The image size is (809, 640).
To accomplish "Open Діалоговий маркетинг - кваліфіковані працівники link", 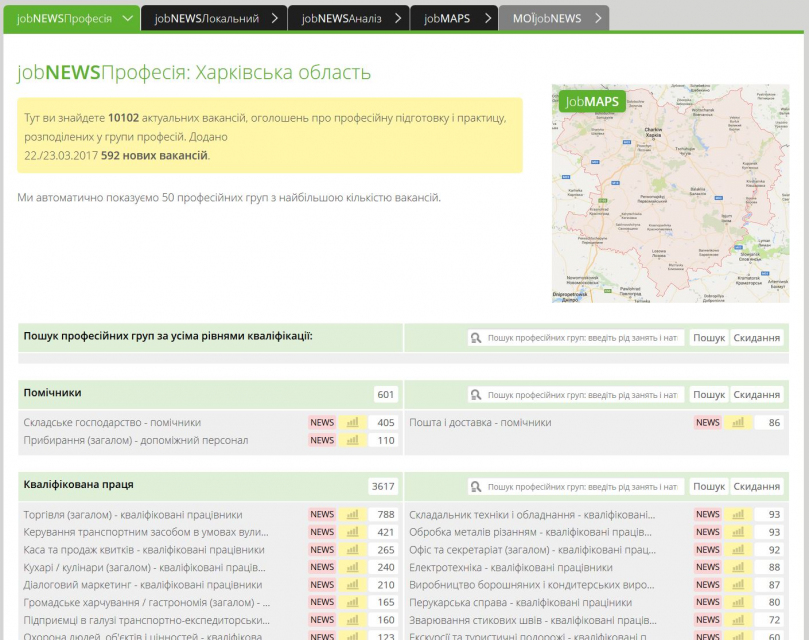I will [x=142, y=585].
